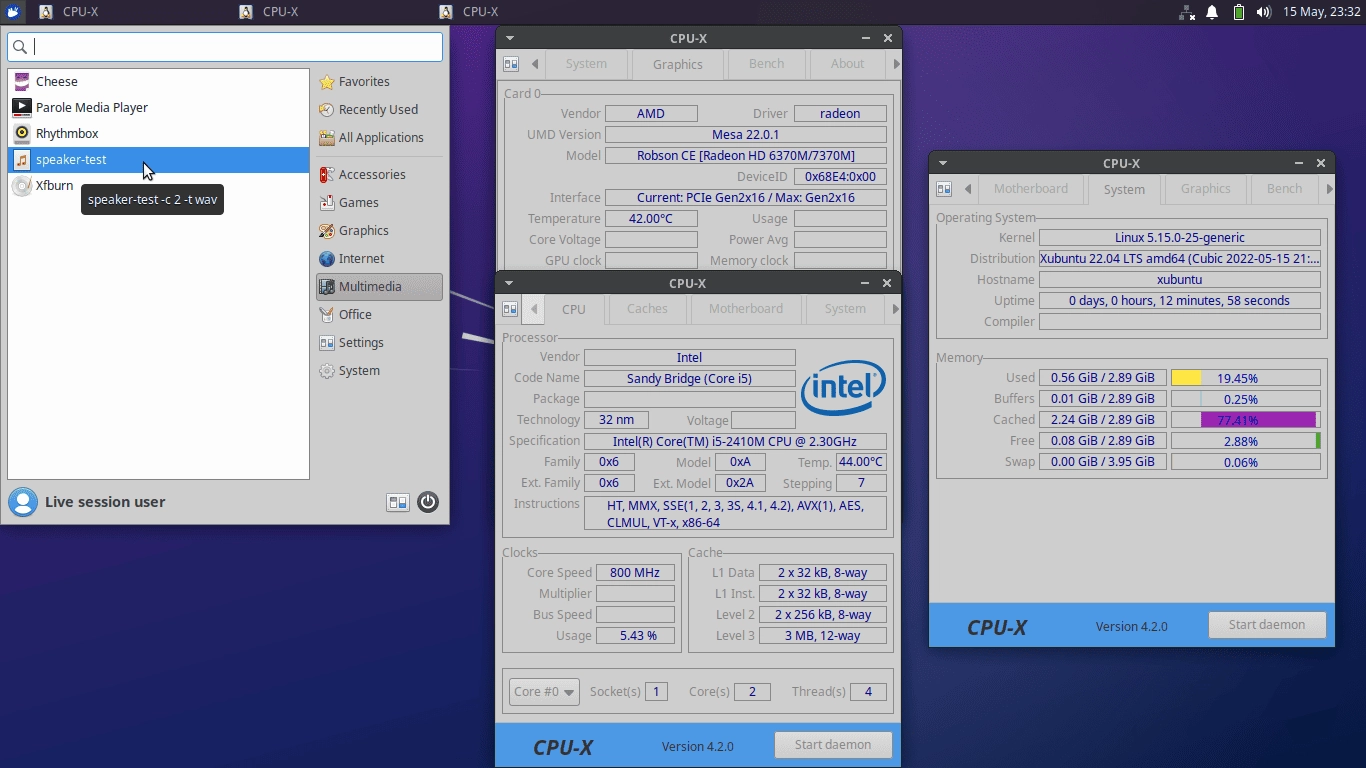Screen dimensions: 1366x768
Task: Click right tab arrow in Graphics window
Action: [895, 64]
